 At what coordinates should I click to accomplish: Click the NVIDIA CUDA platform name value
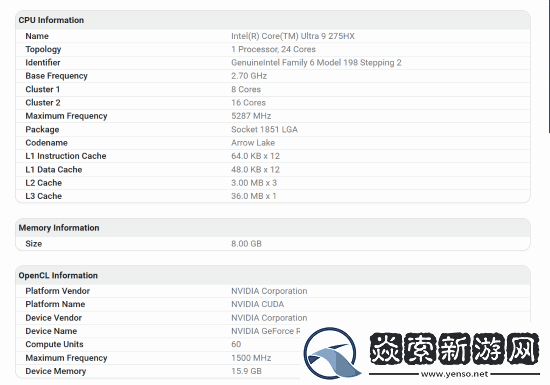click(257, 304)
